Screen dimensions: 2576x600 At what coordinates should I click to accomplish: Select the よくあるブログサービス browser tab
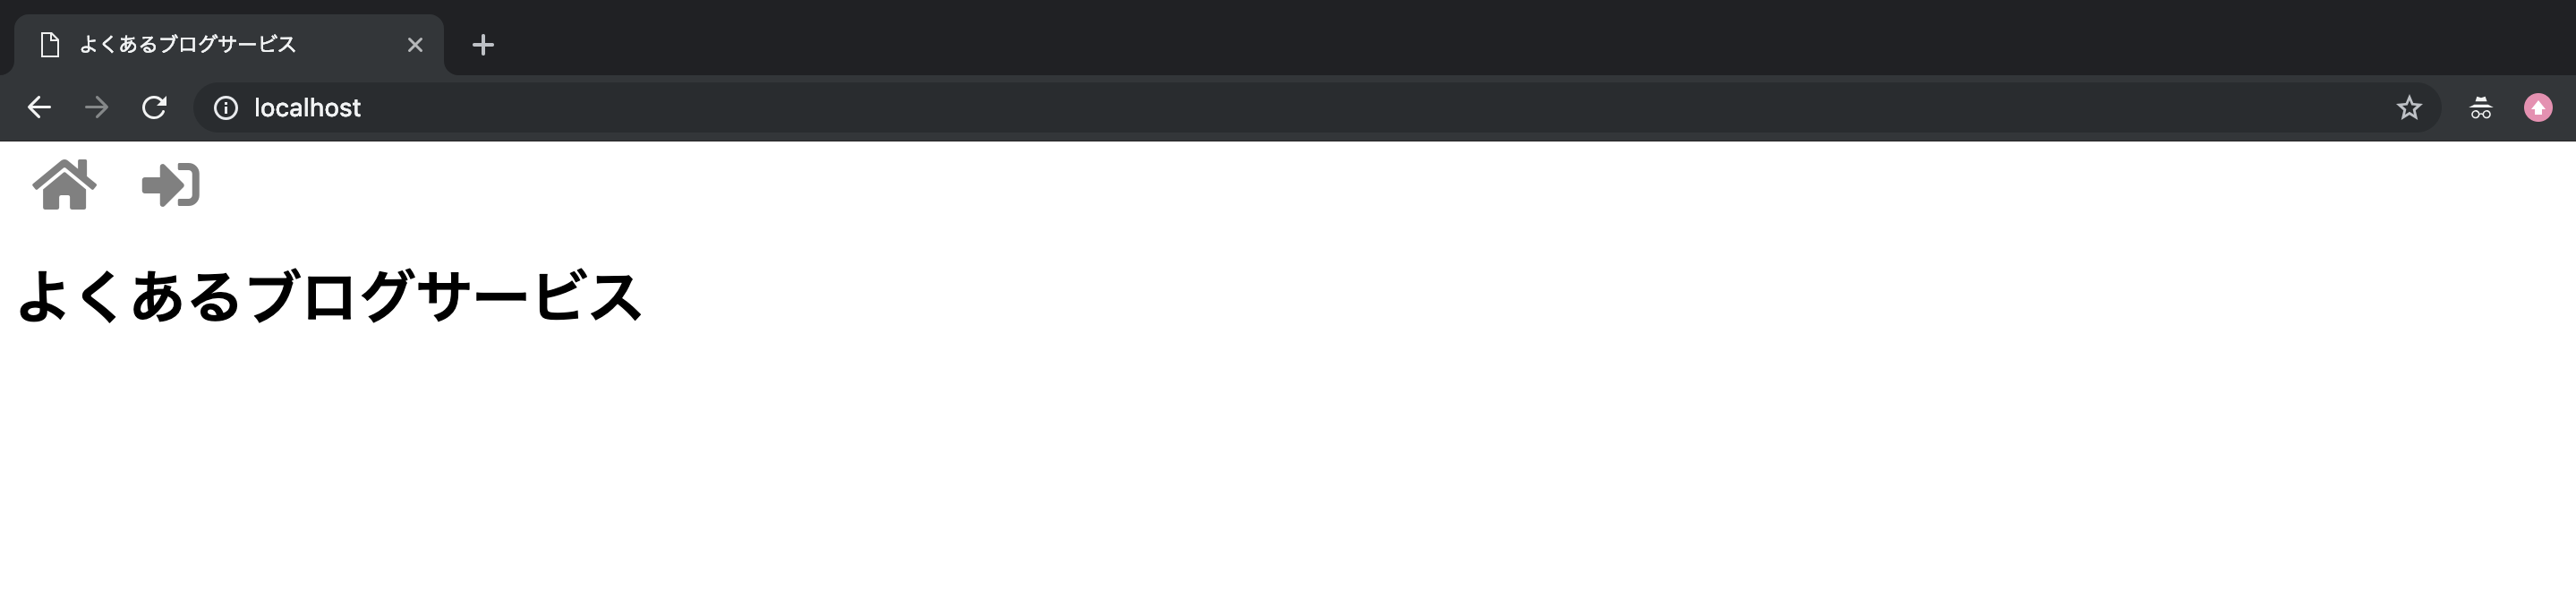(x=229, y=45)
